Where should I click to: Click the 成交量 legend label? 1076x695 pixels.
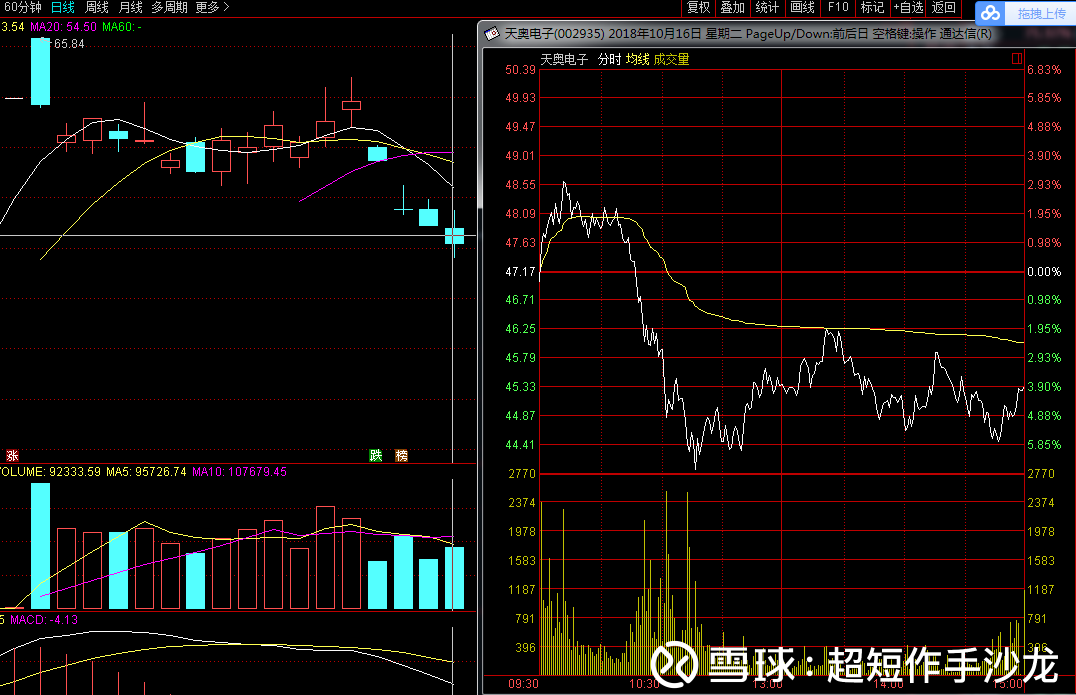[x=671, y=60]
